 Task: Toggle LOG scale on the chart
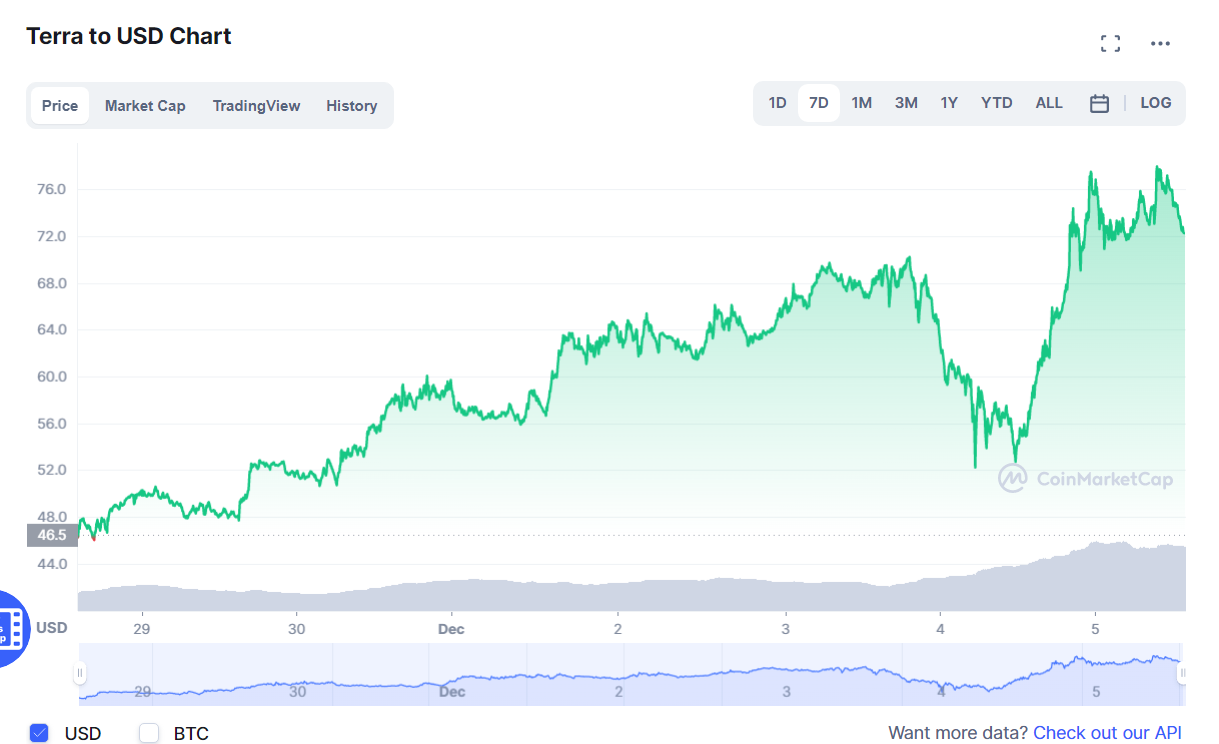(1155, 103)
